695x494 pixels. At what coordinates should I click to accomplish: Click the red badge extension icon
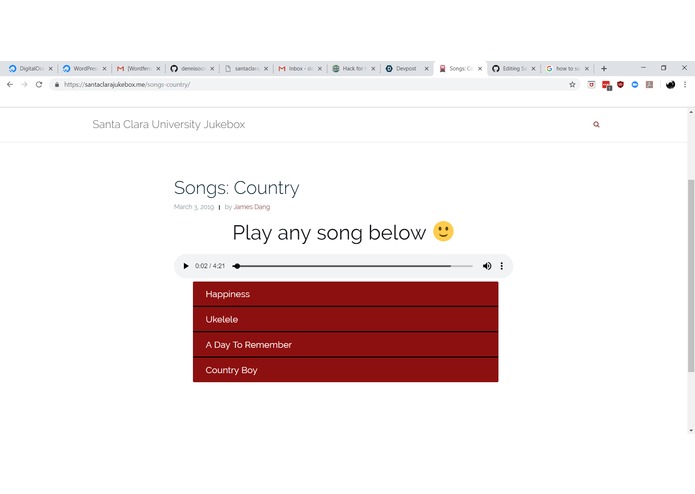606,85
